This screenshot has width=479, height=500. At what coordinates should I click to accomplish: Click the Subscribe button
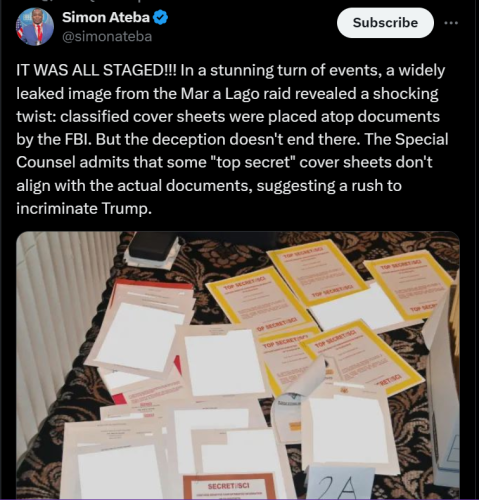click(385, 23)
